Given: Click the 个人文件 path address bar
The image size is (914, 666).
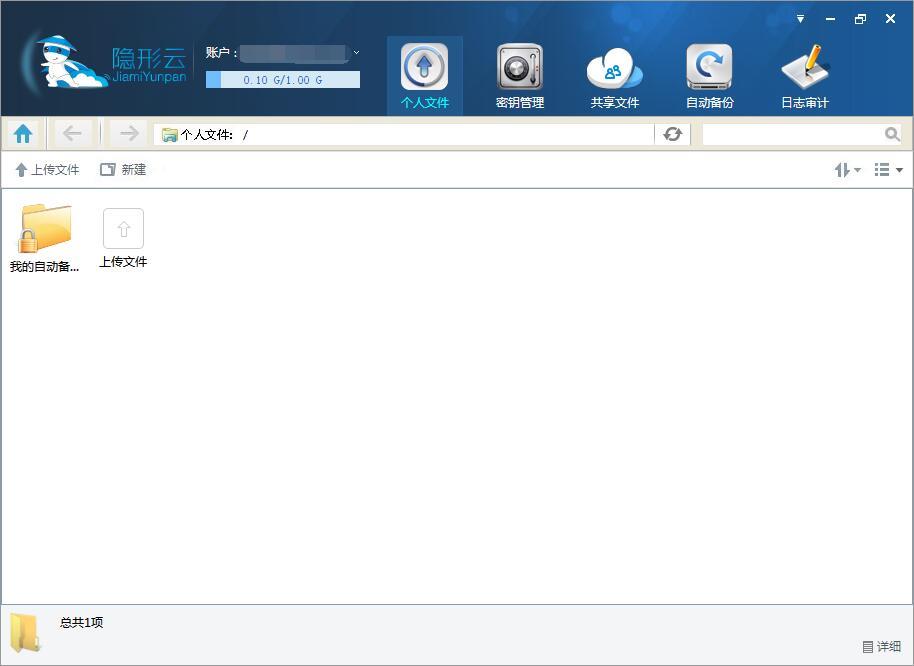Looking at the screenshot, I should click(x=403, y=135).
